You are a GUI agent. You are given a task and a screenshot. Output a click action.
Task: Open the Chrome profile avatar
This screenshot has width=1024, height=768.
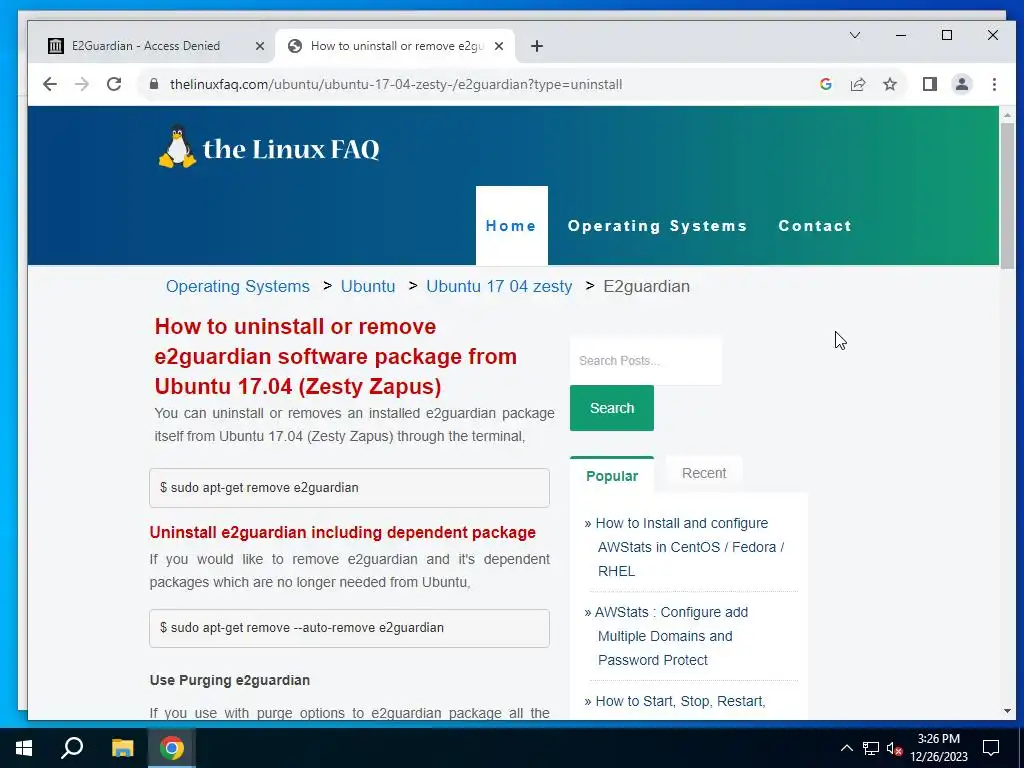pyautogui.click(x=961, y=84)
